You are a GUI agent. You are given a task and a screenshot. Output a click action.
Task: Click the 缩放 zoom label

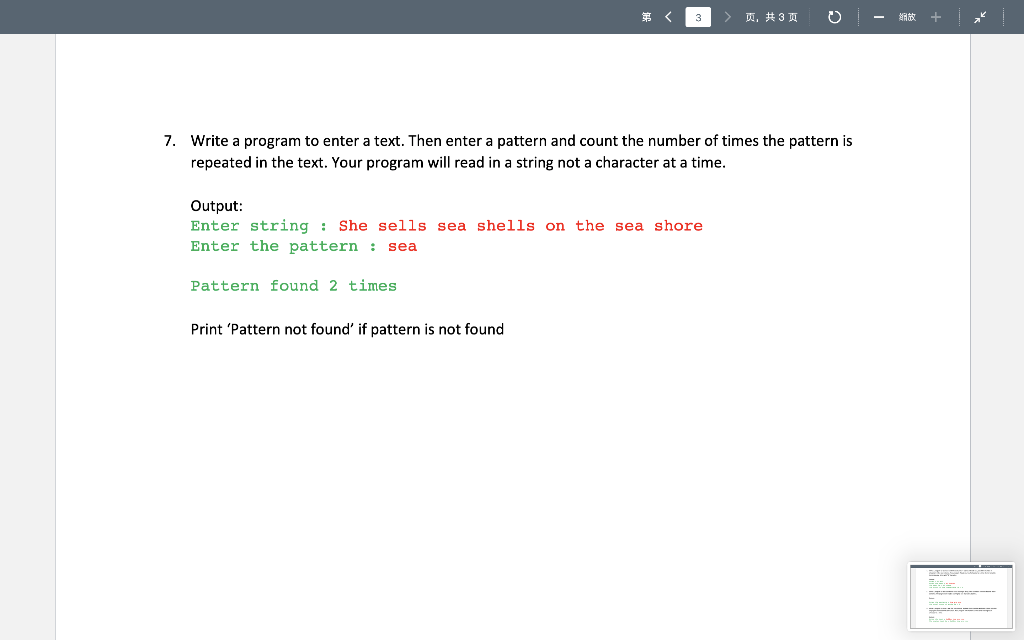[906, 16]
